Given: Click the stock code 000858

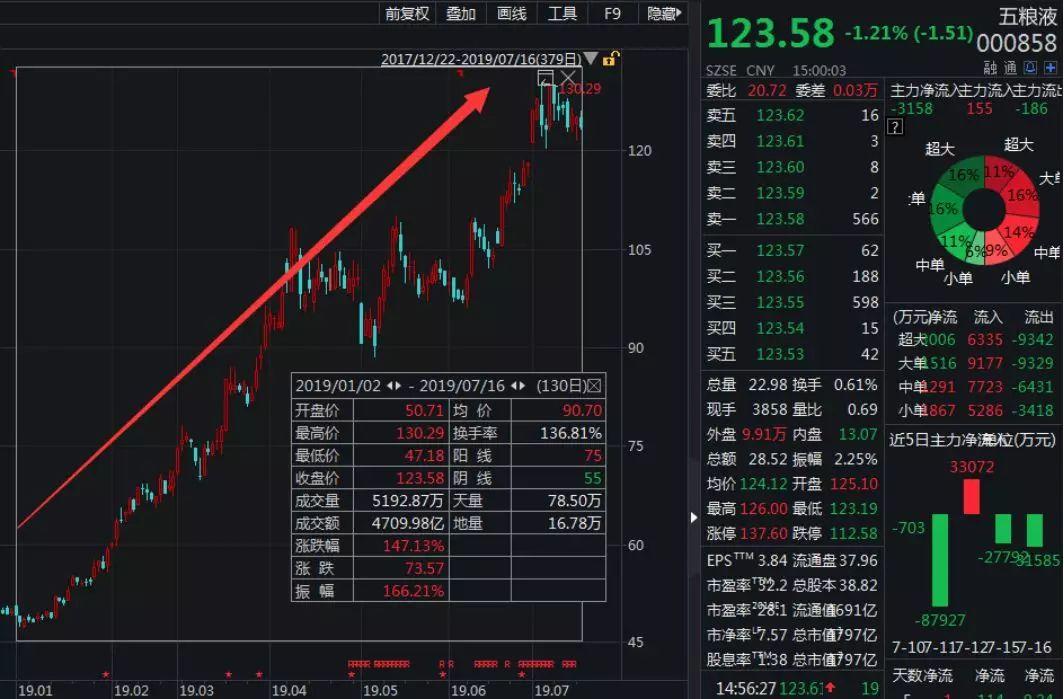Looking at the screenshot, I should 1016,43.
